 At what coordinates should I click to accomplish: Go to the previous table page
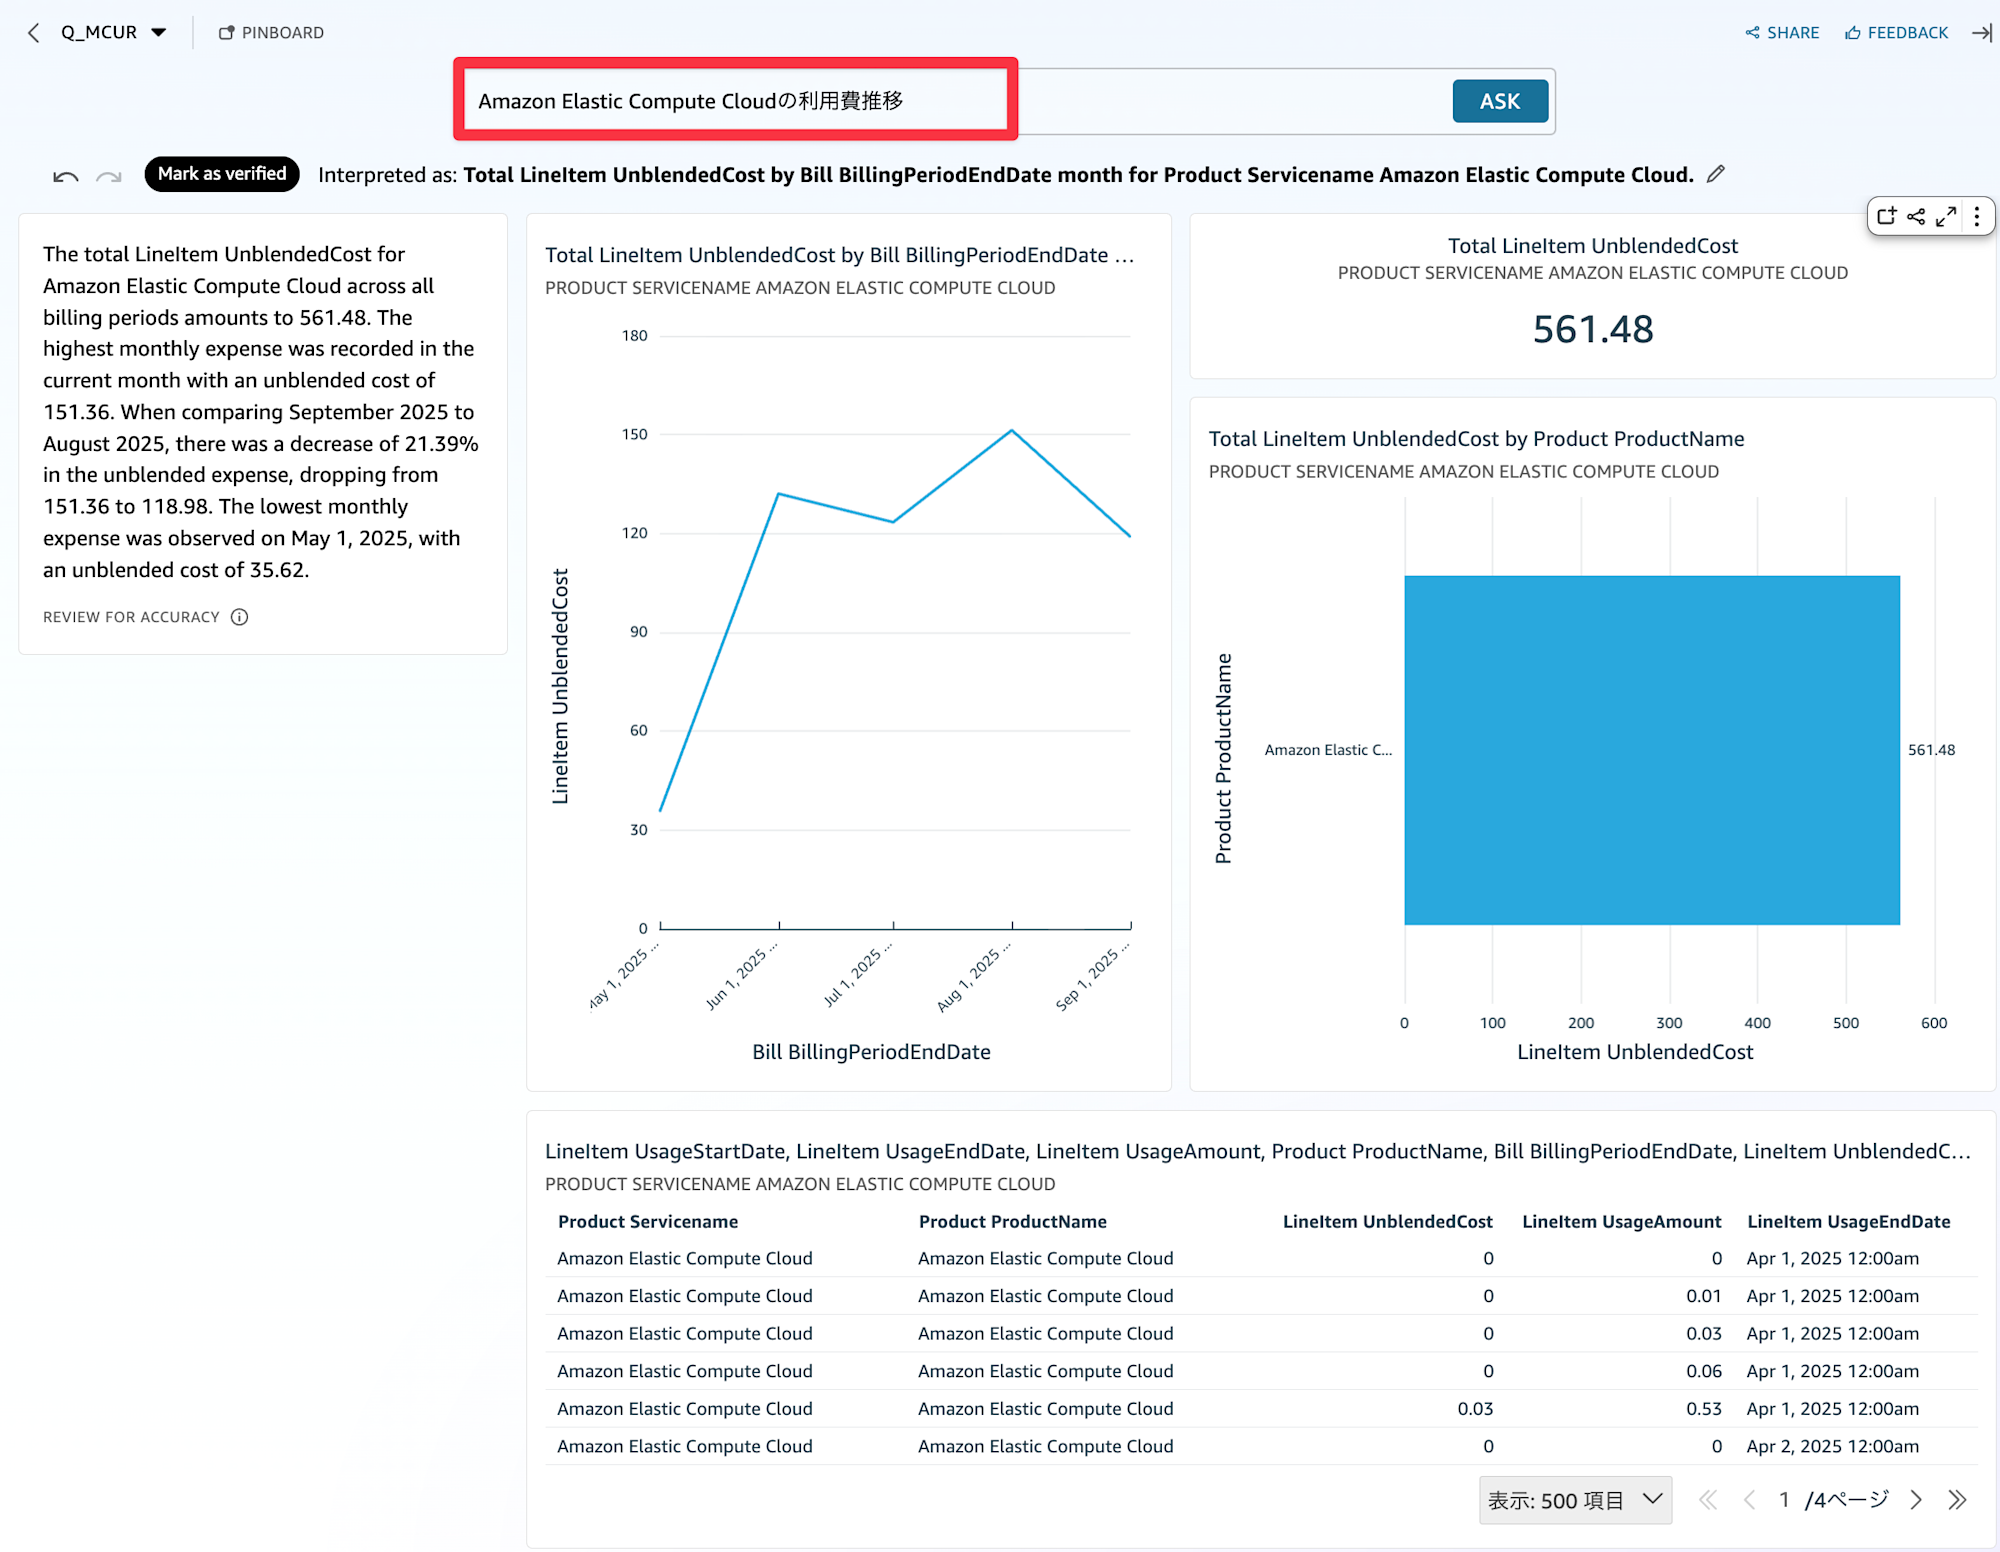(x=1749, y=1500)
